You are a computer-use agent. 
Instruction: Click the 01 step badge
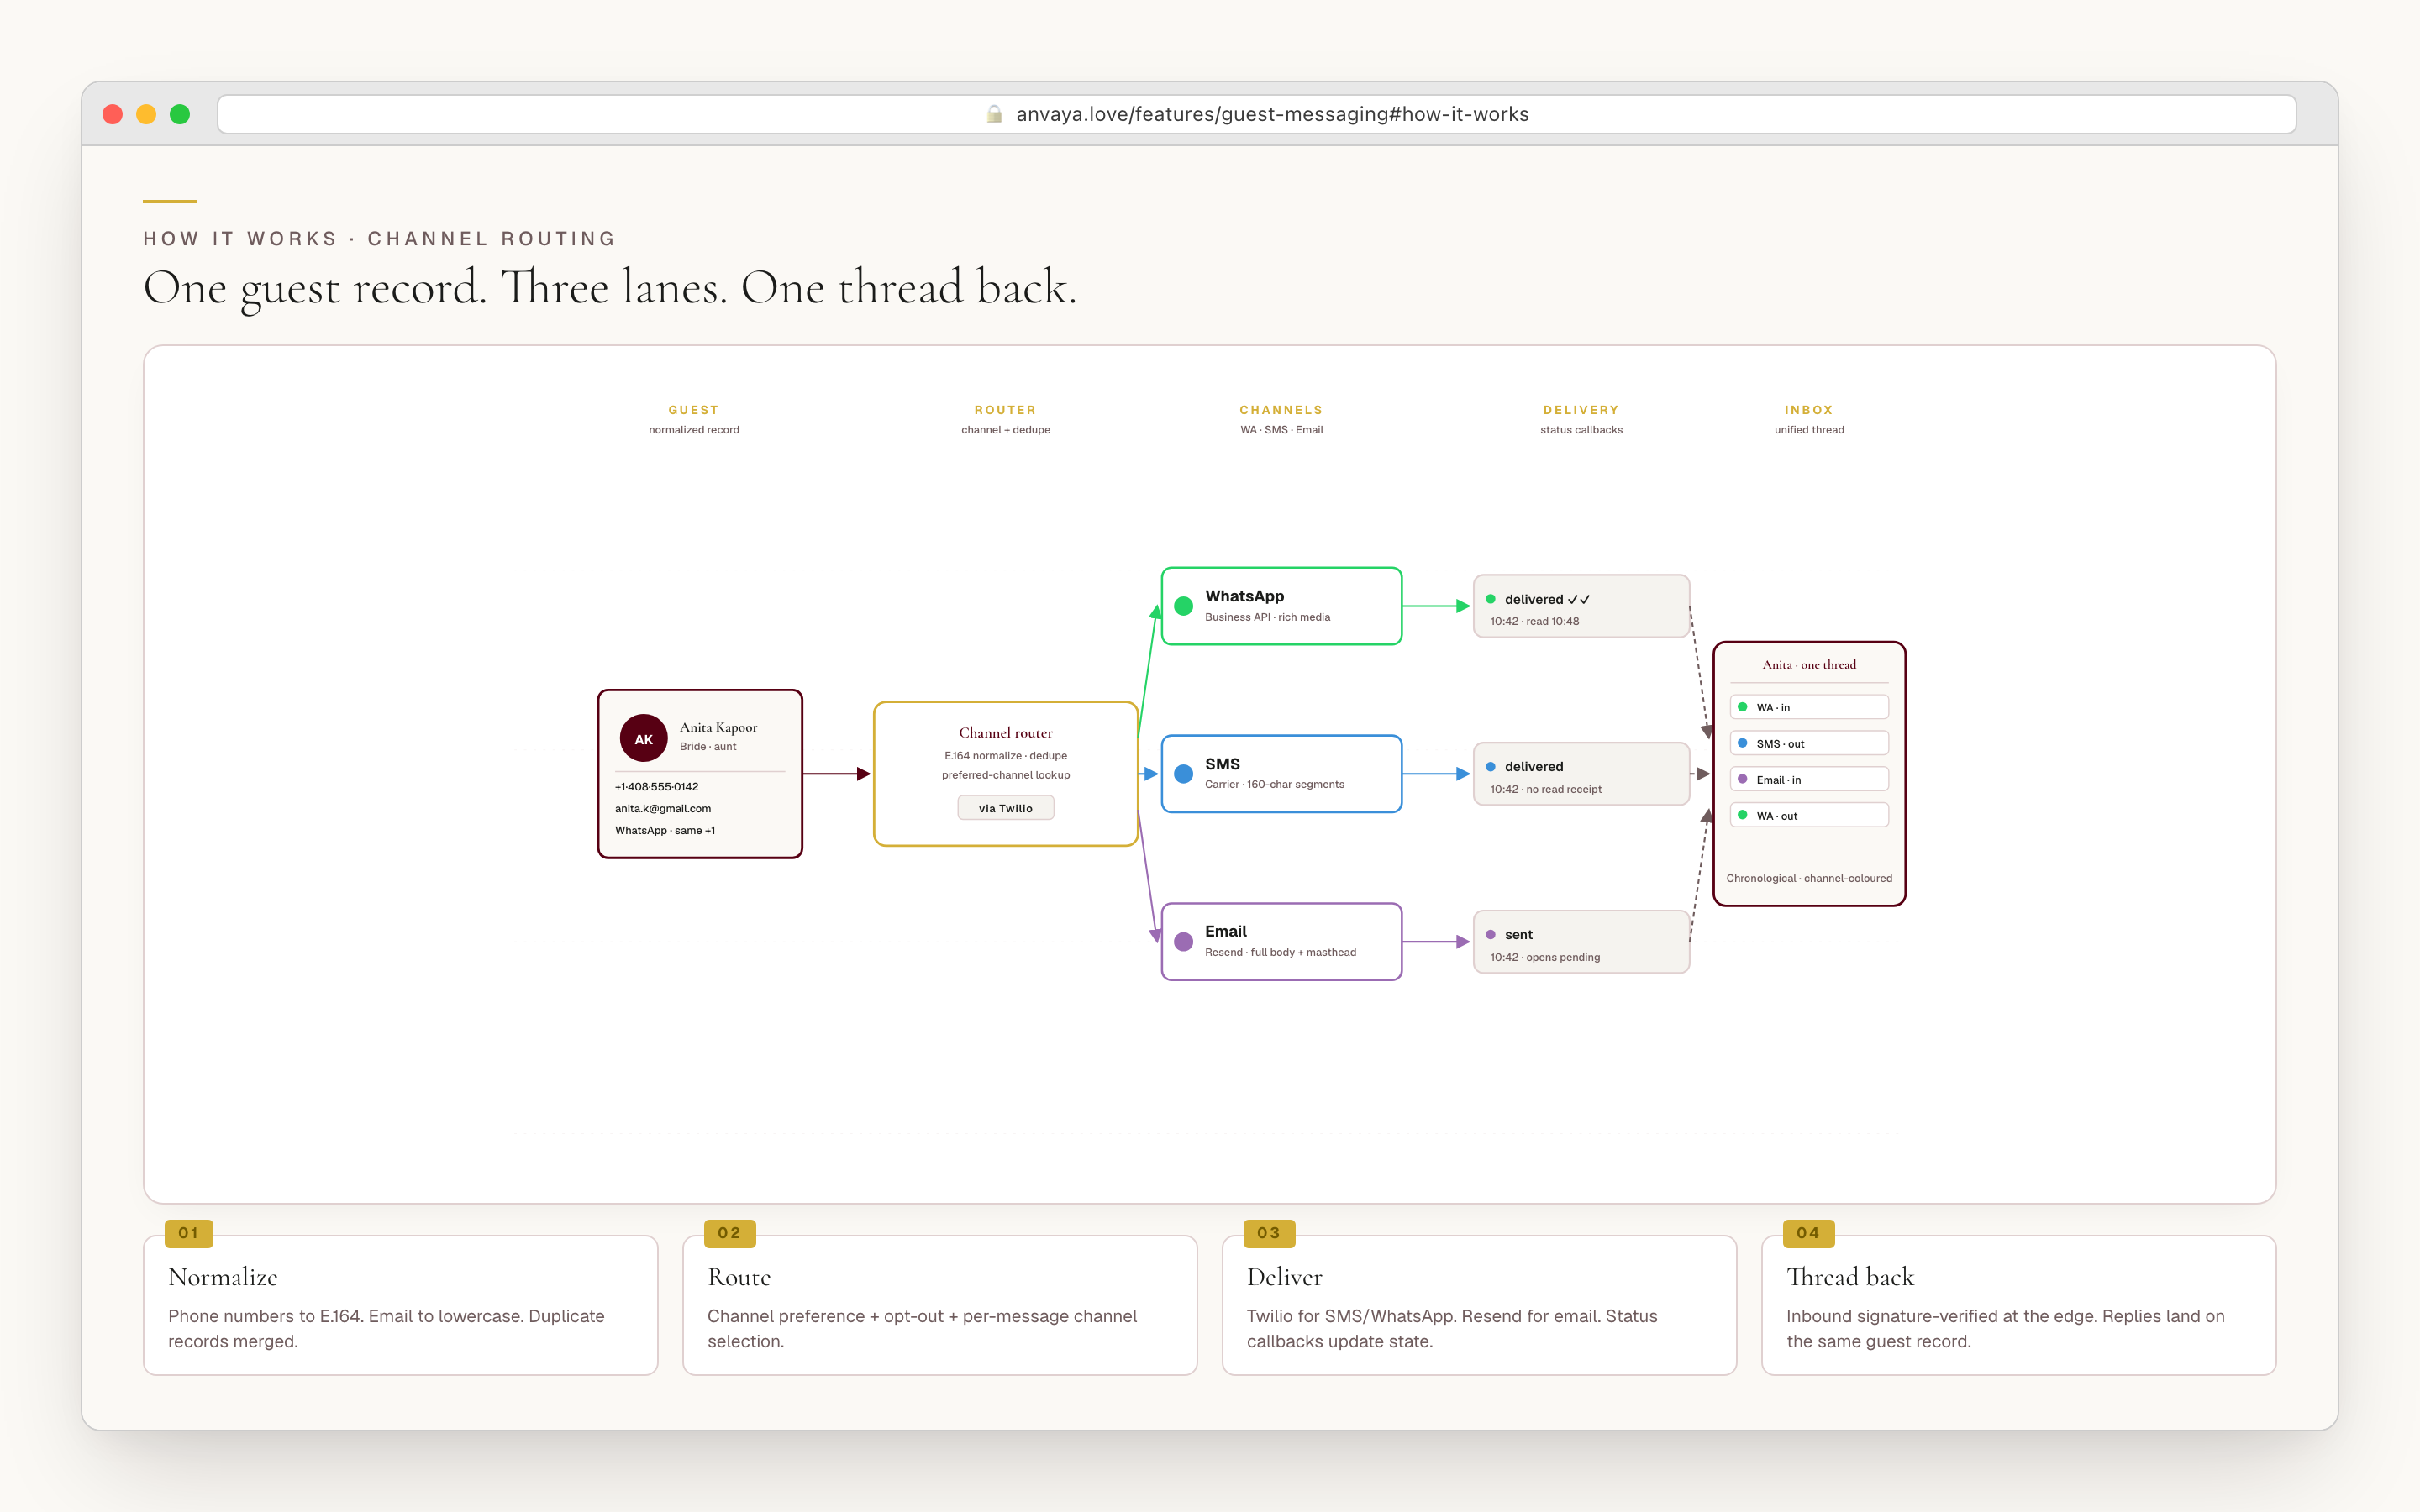coord(189,1233)
